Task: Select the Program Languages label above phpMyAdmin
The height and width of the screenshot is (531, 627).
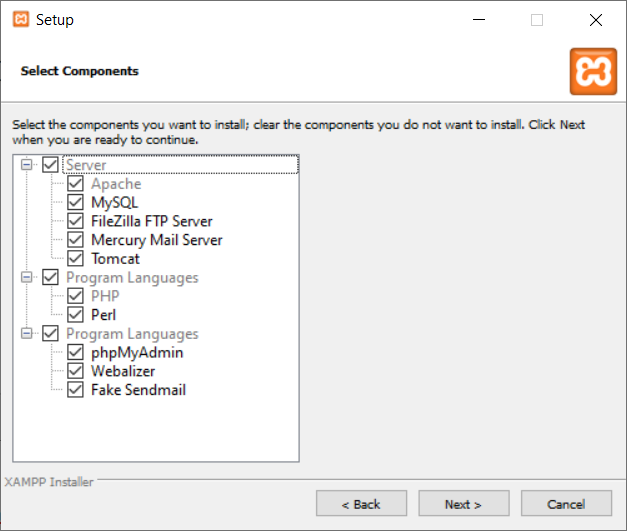Action: tap(132, 334)
